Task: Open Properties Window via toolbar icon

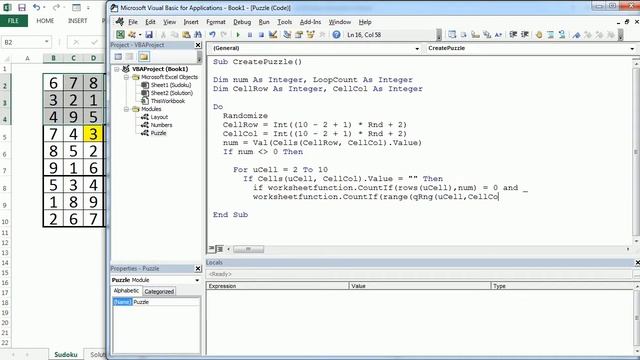Action: tap(299, 35)
